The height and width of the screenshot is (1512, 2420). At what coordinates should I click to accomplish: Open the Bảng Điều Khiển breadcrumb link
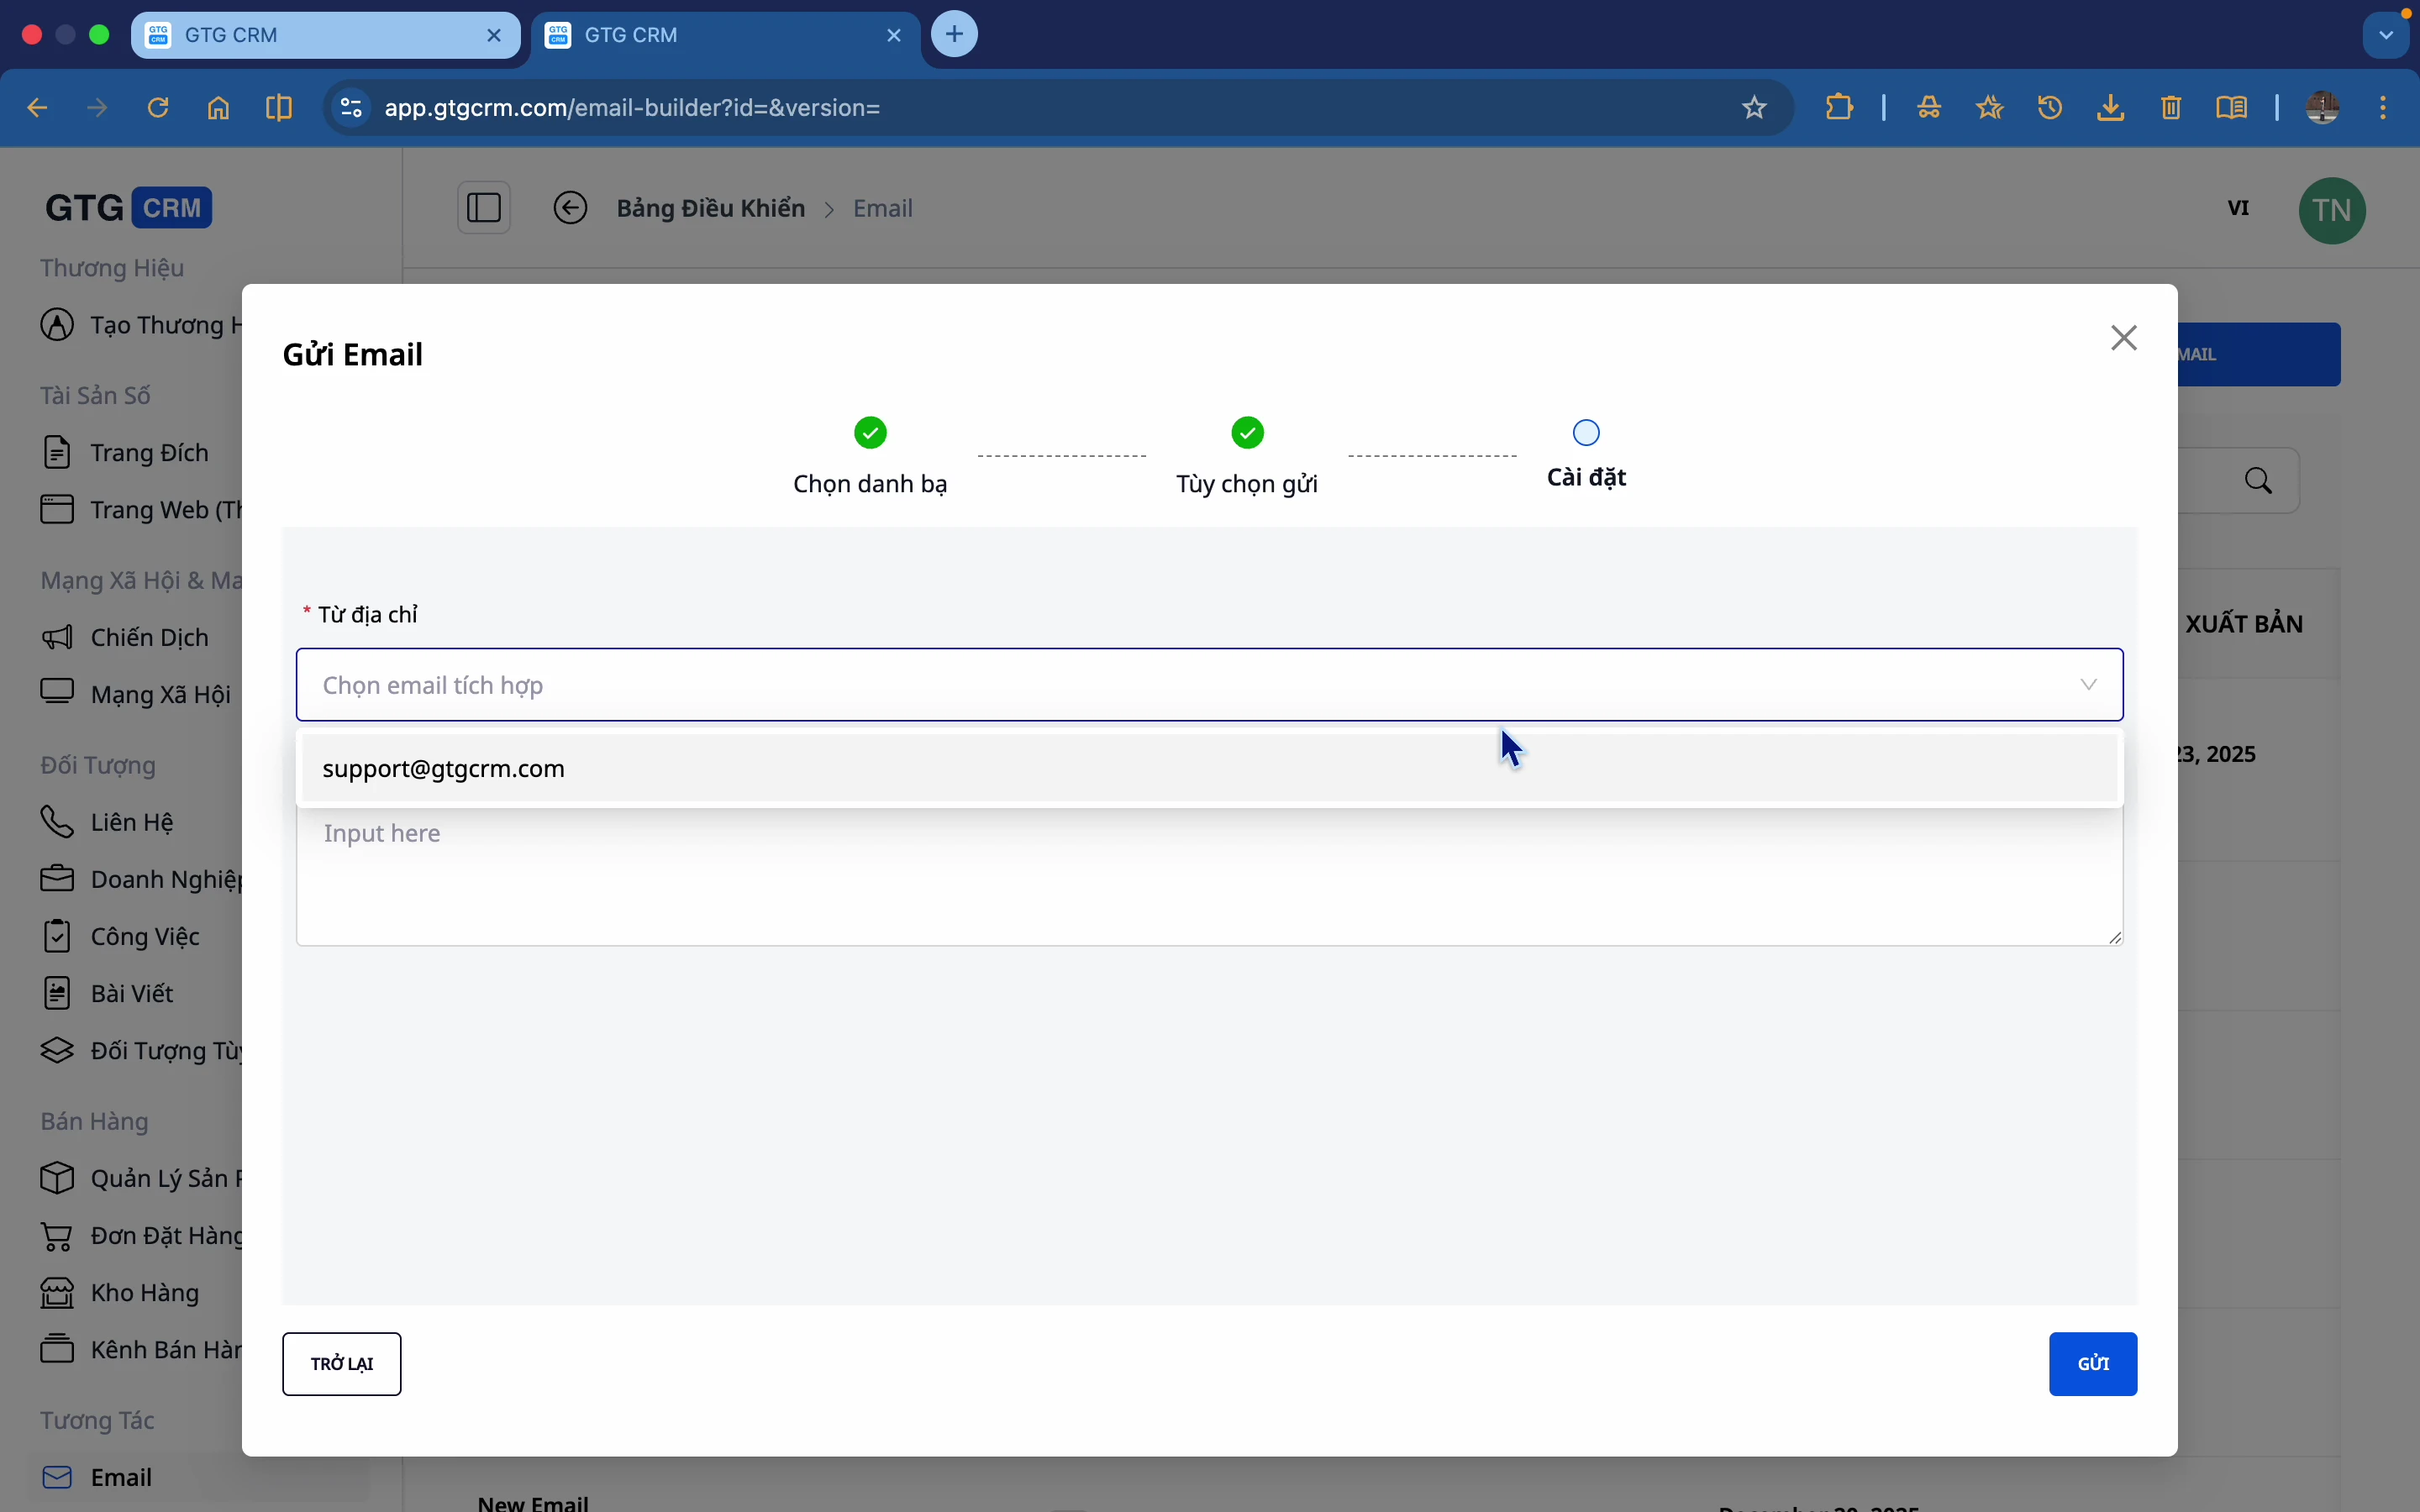710,208
